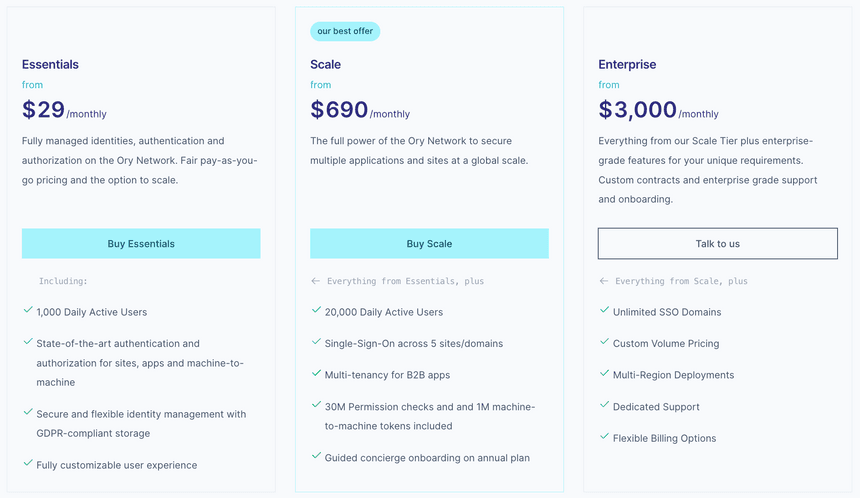This screenshot has height=498, width=860.
Task: Click the checkmark beside Guided concierge onboarding
Action: click(316, 457)
